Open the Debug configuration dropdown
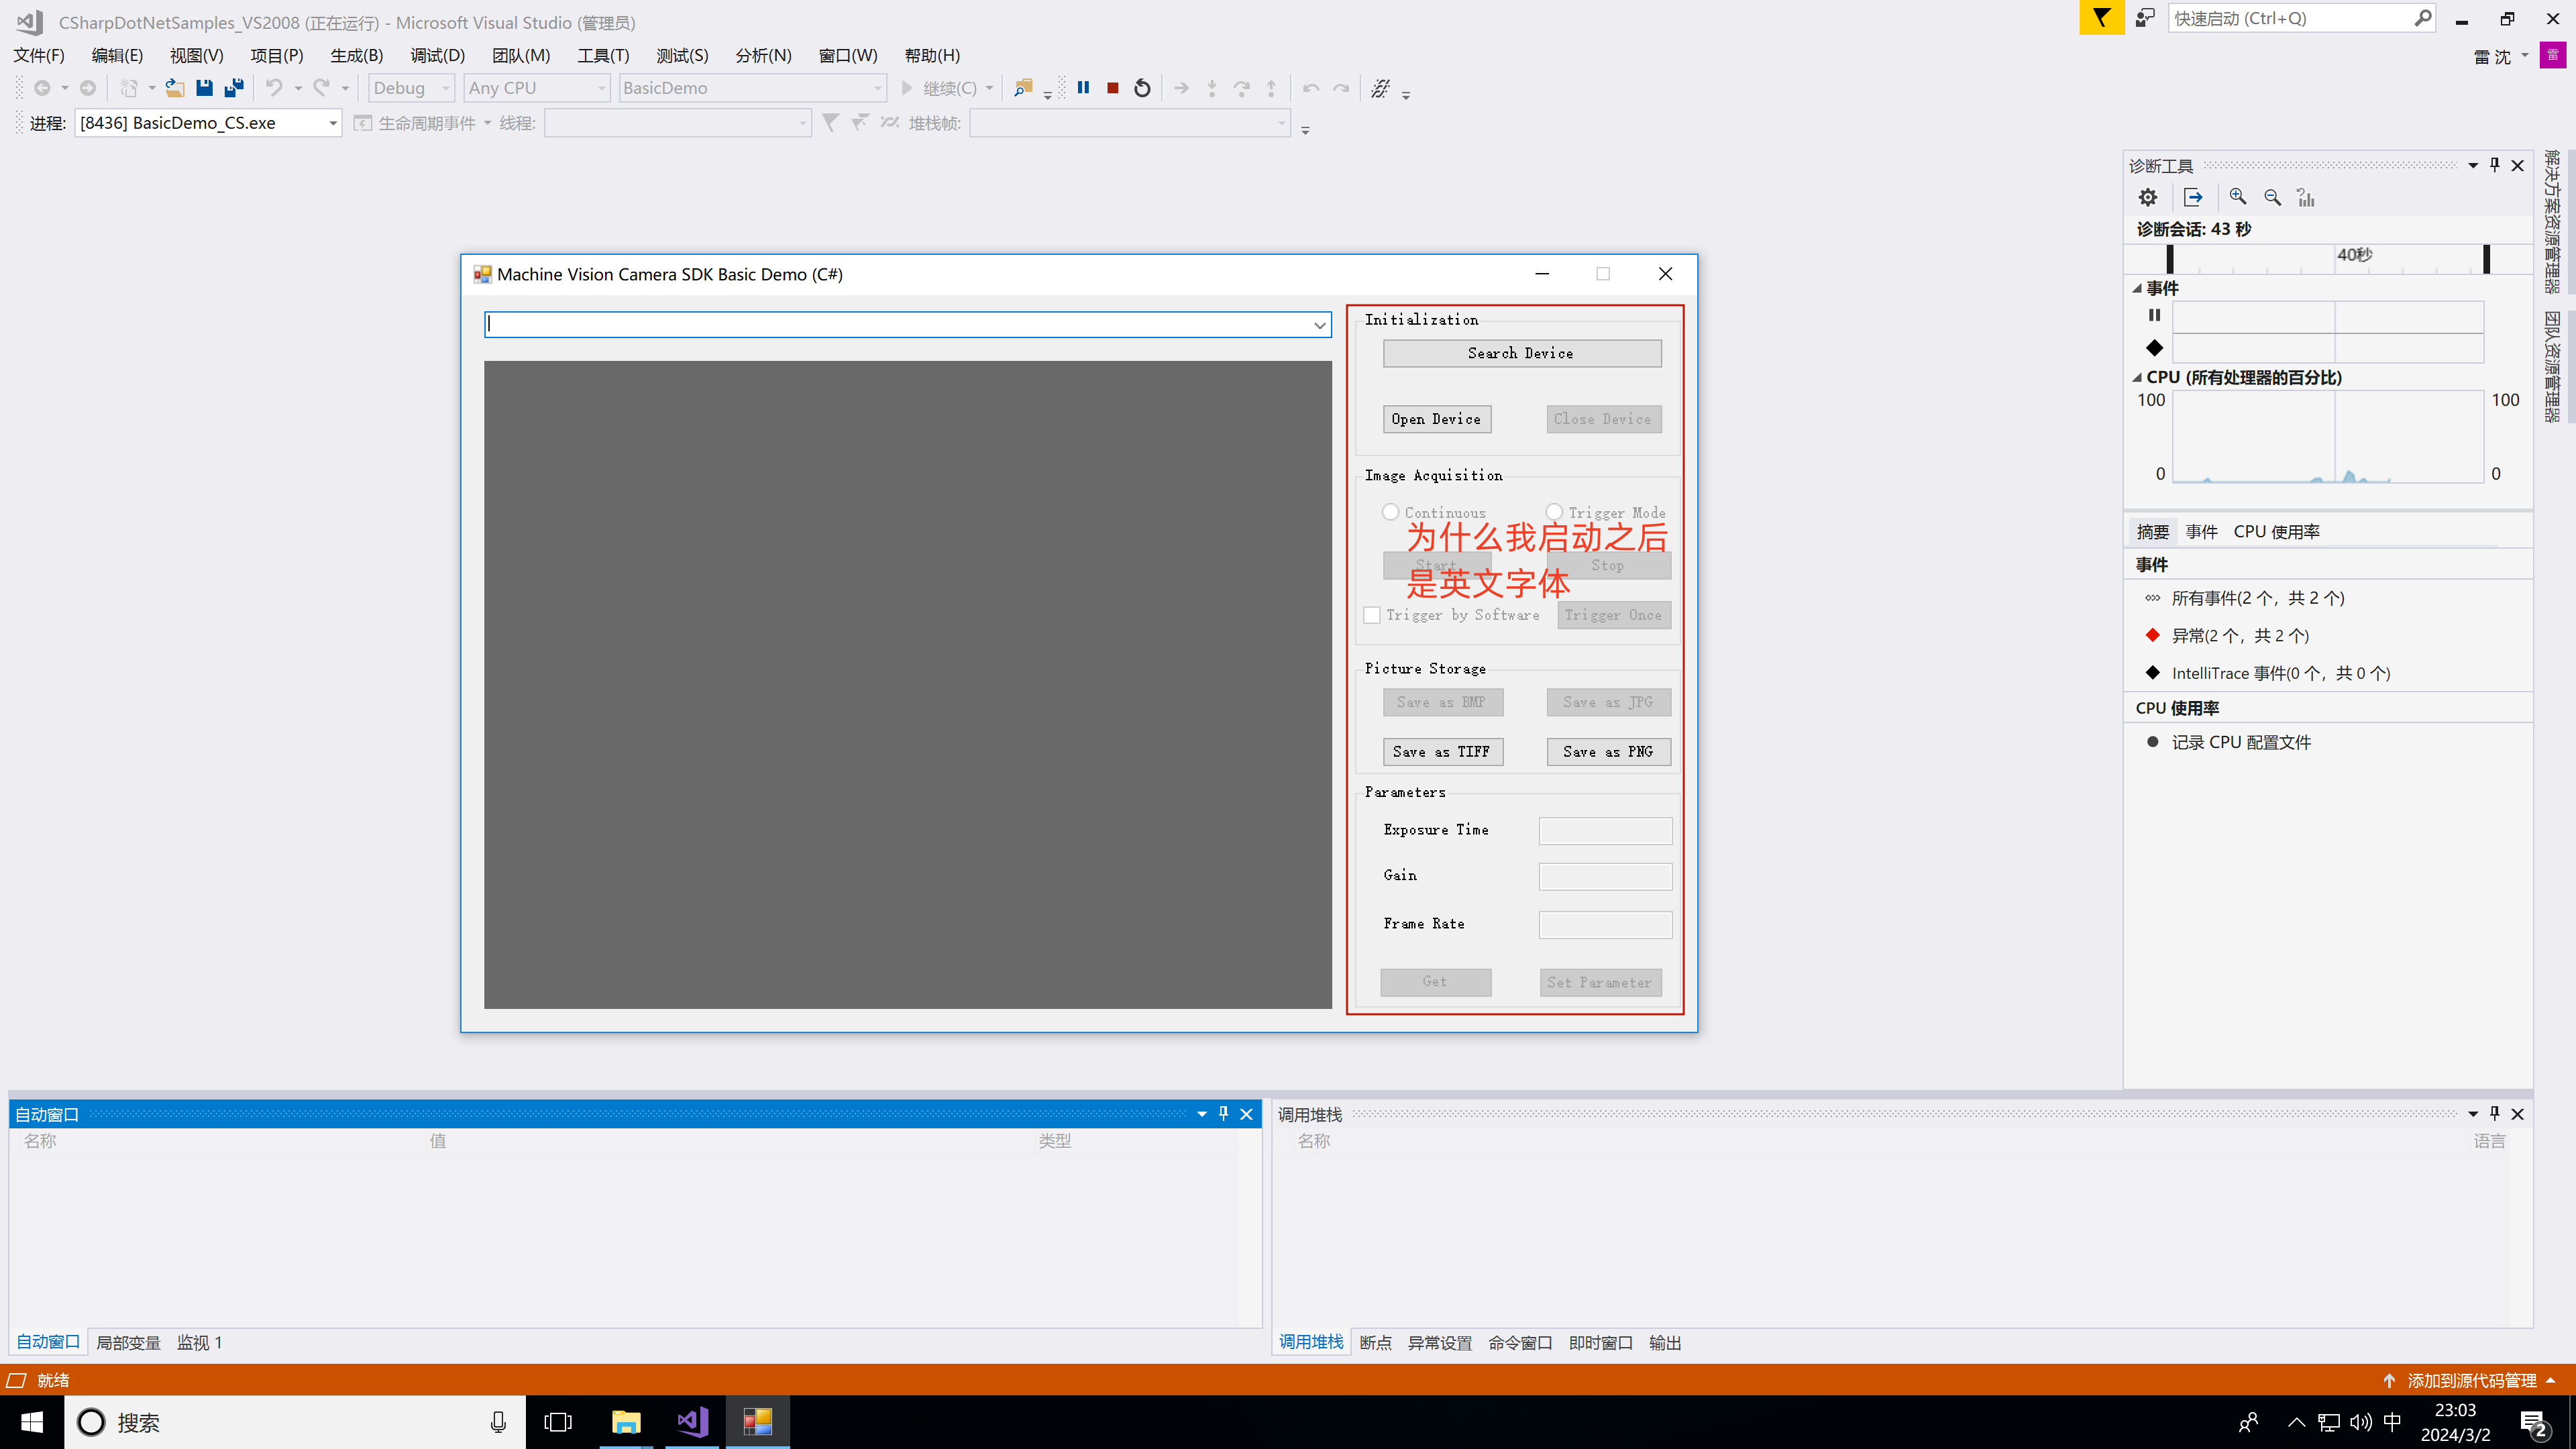2576x1449 pixels. coord(412,88)
